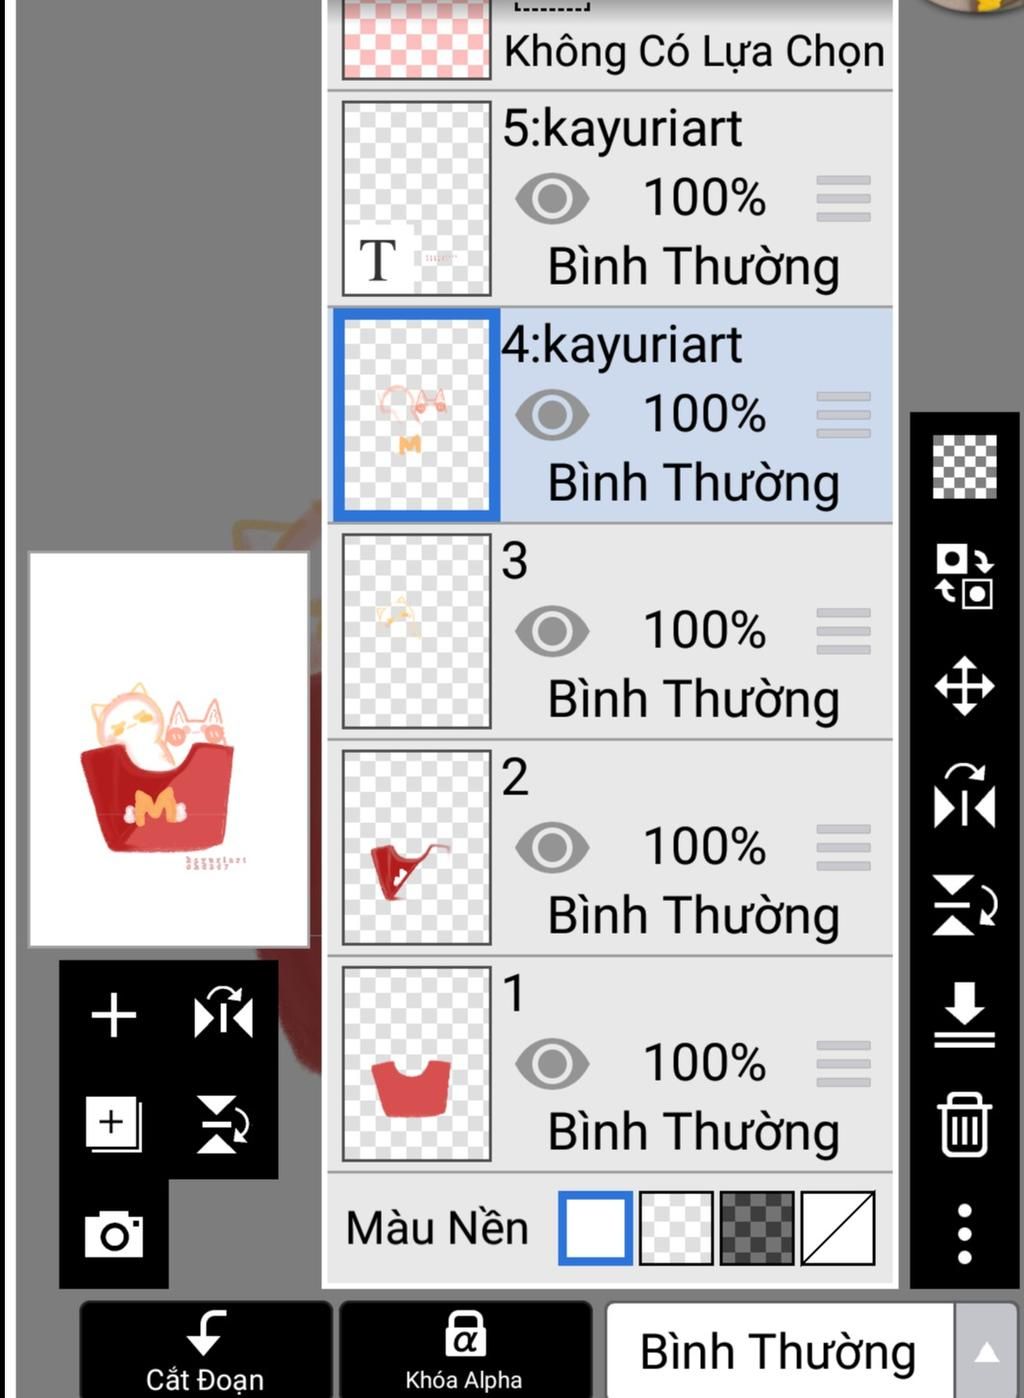Enable Khóa Alpha lock button

464,1352
